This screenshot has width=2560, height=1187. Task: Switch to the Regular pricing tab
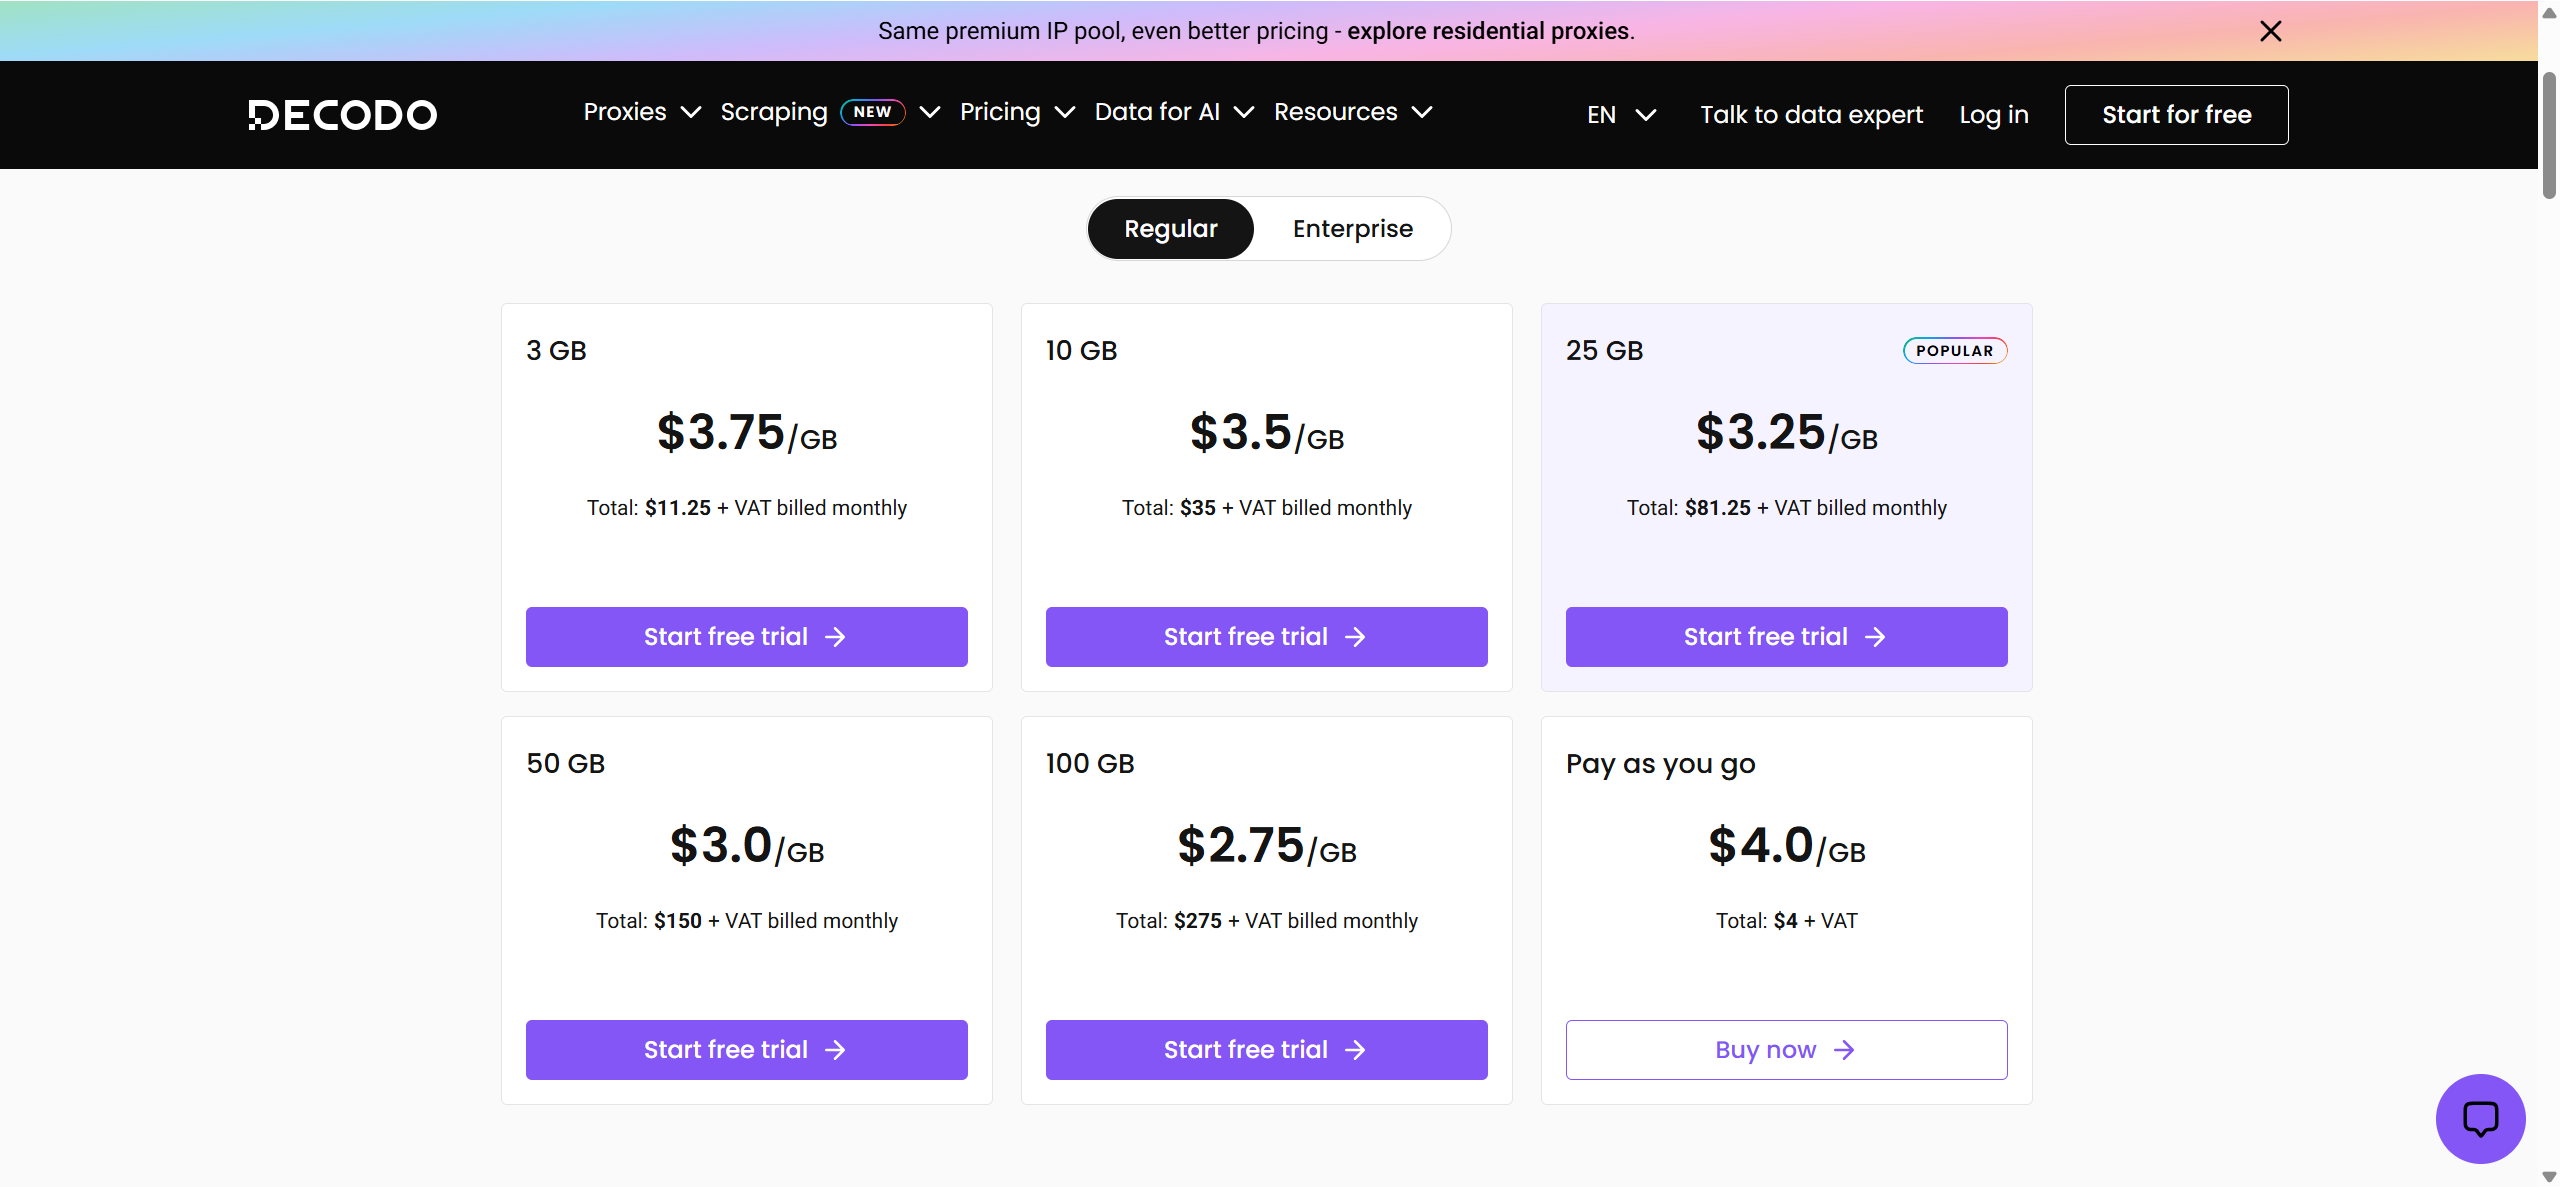[1170, 229]
